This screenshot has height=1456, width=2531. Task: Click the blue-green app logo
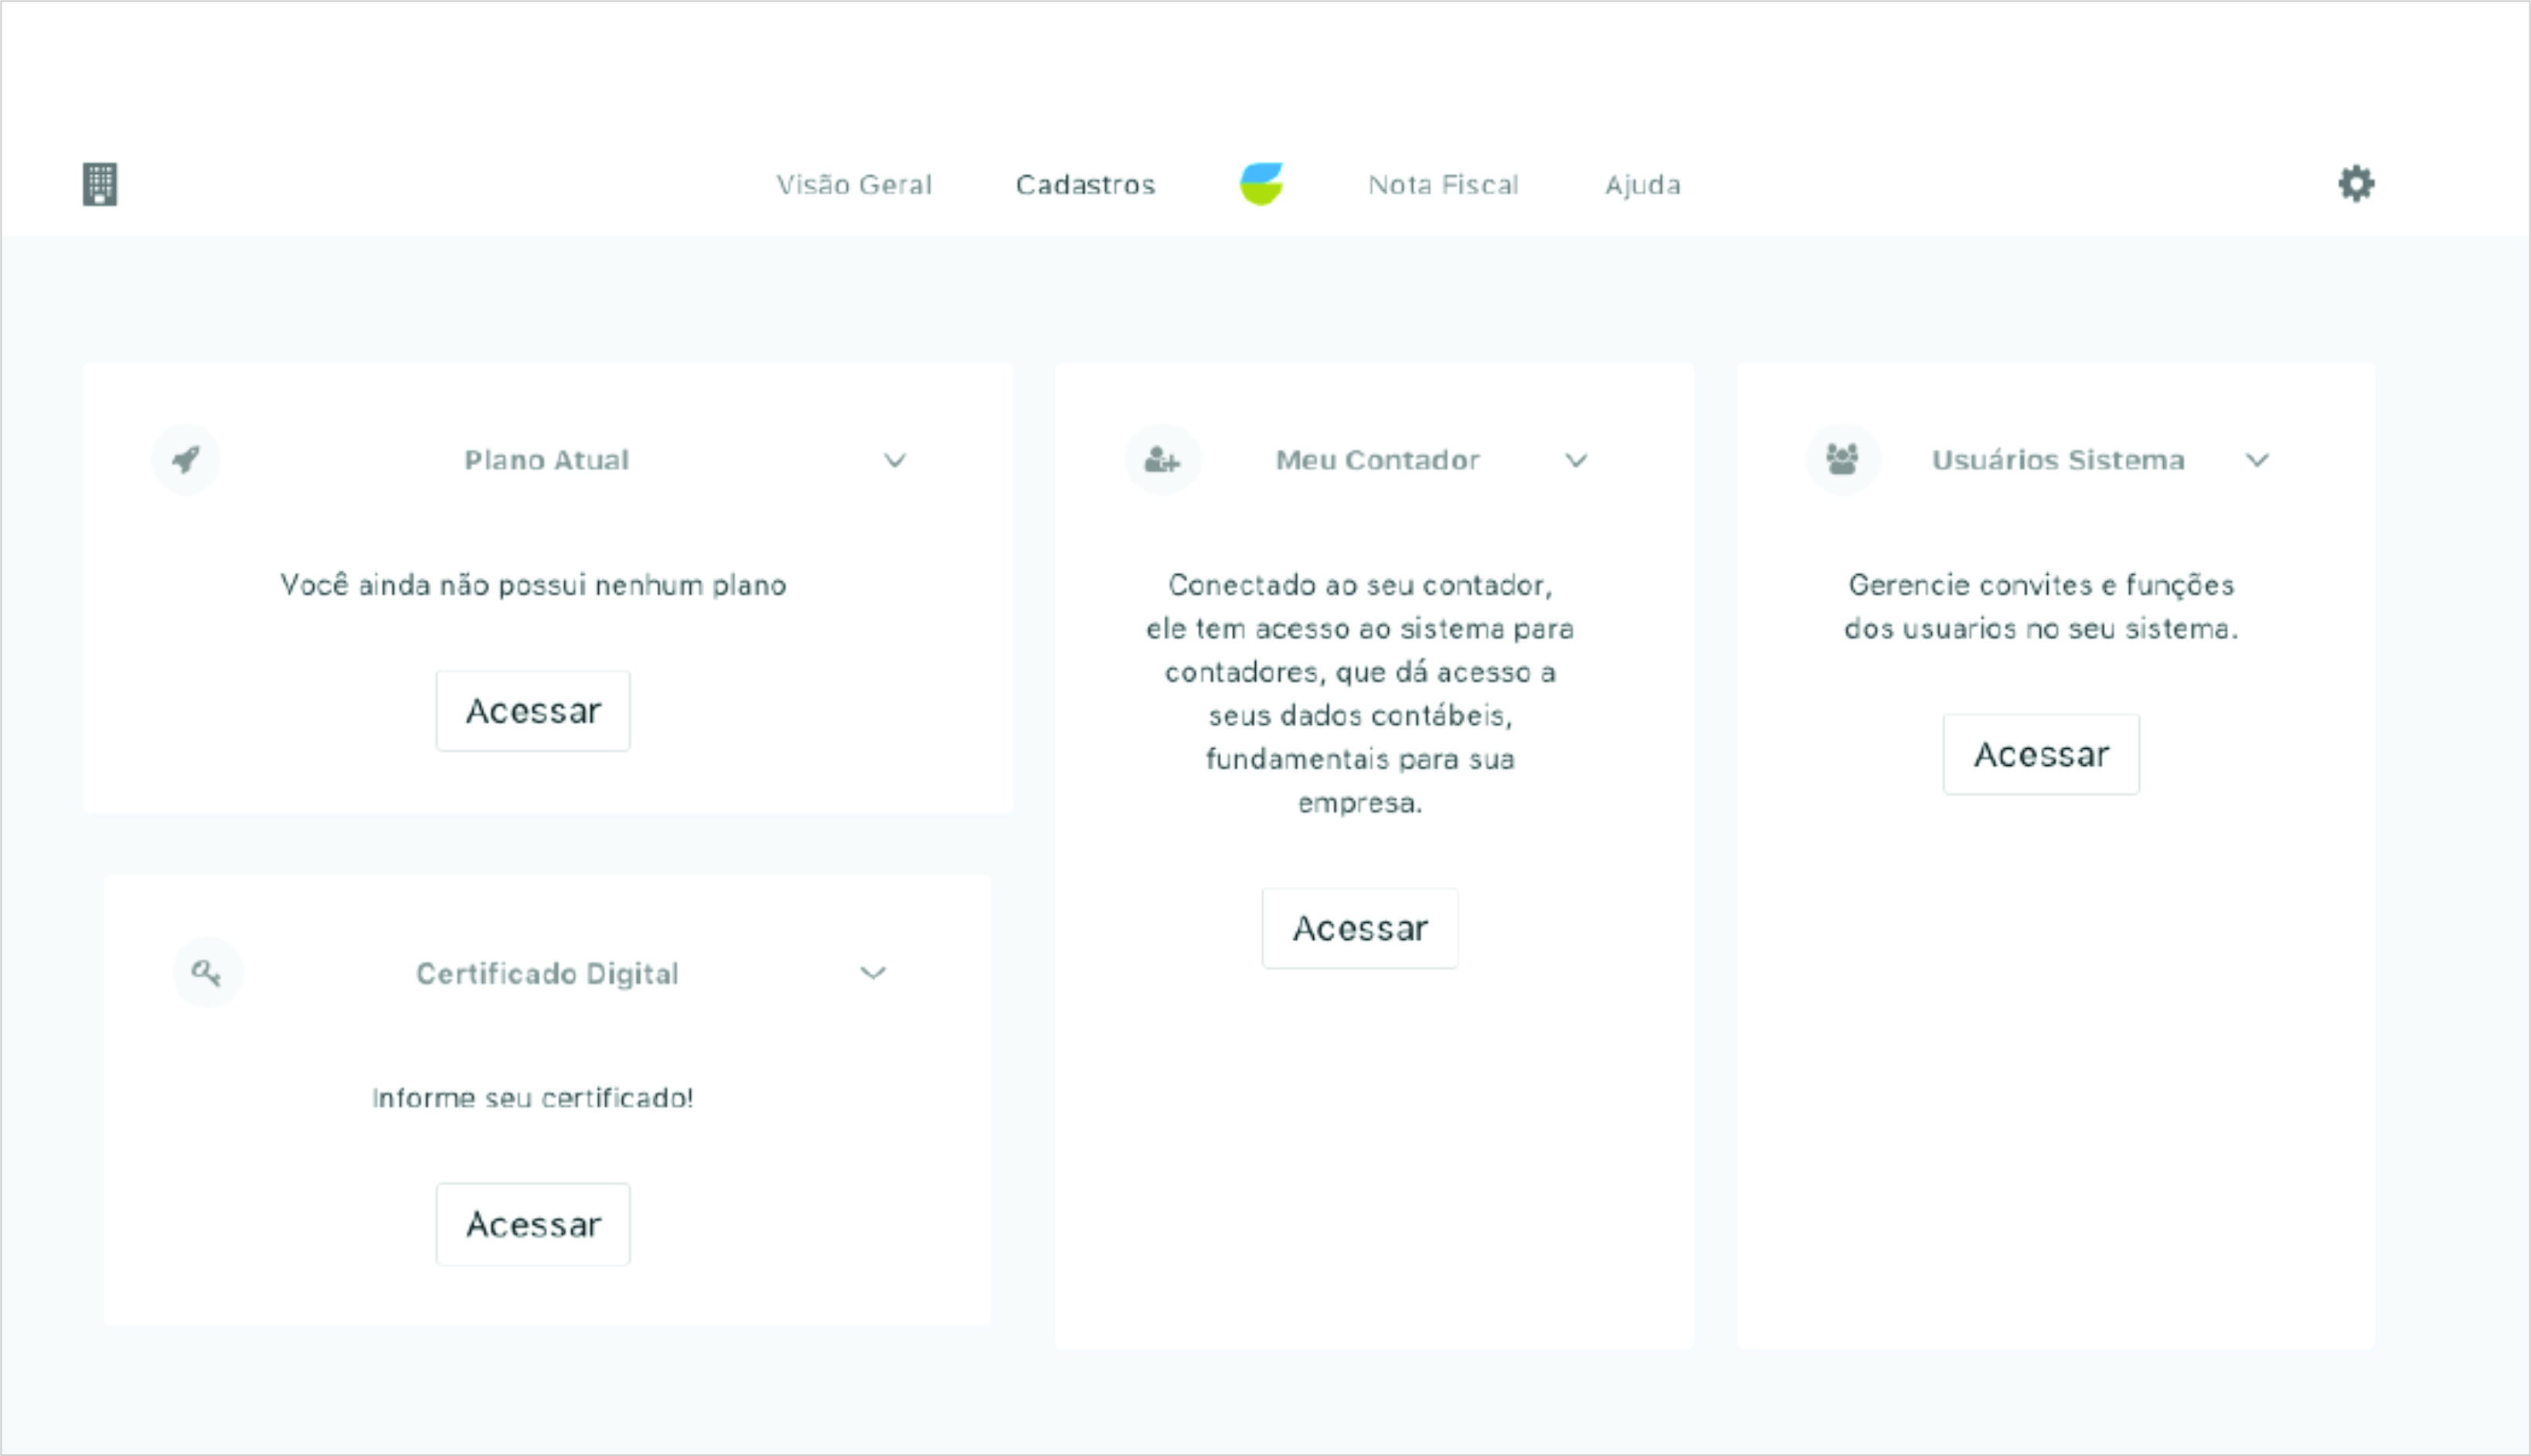[x=1262, y=184]
